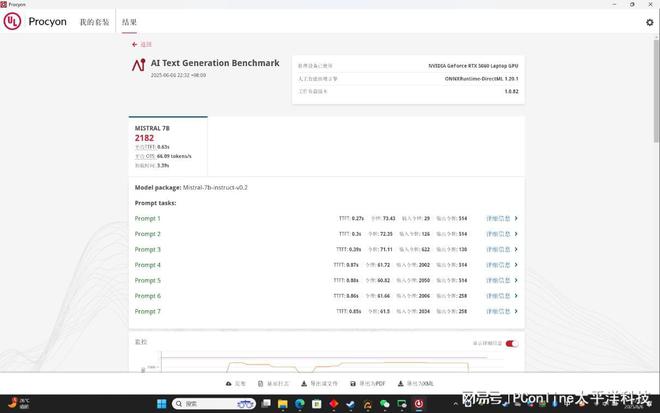
Task: Toggle the show details switch in the monitoring panel
Action: tap(512, 344)
